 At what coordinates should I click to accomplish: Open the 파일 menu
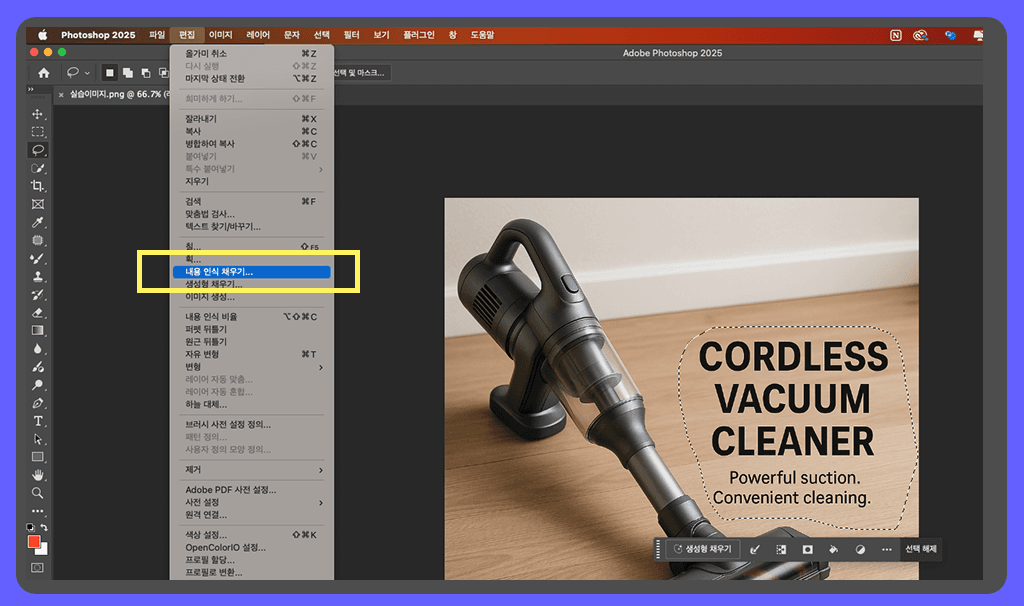coord(157,35)
